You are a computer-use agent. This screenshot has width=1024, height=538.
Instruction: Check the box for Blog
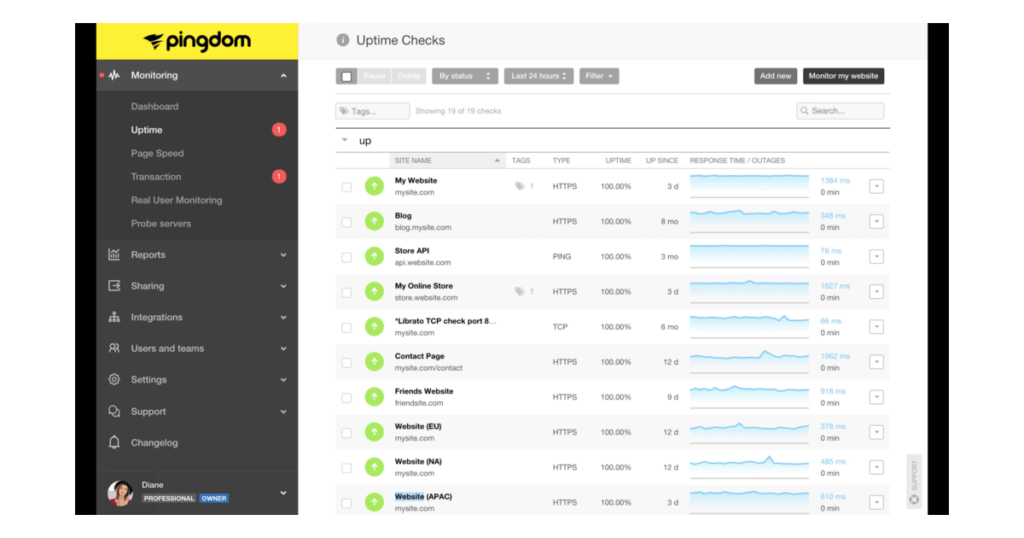(x=347, y=222)
